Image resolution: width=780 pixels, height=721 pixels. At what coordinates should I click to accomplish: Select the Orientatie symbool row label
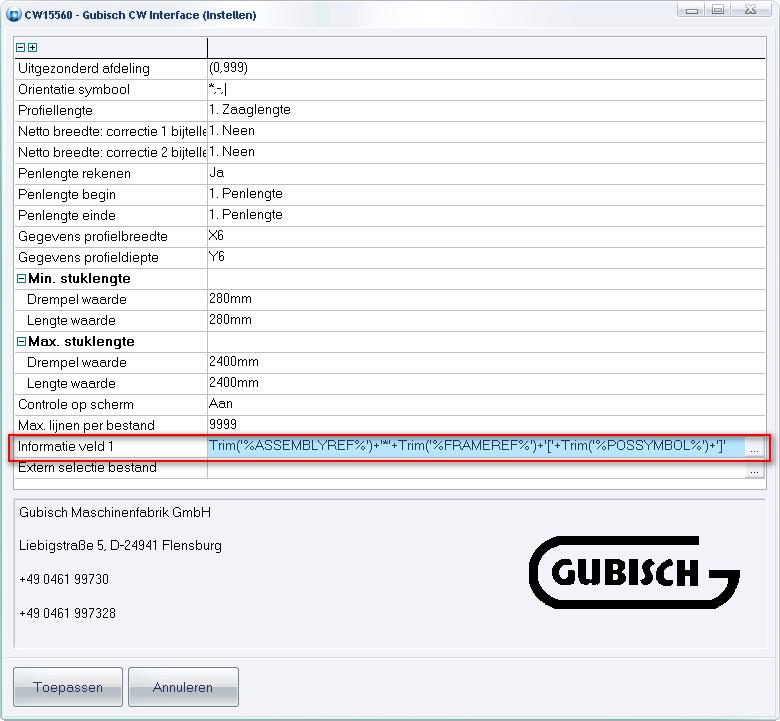click(74, 90)
